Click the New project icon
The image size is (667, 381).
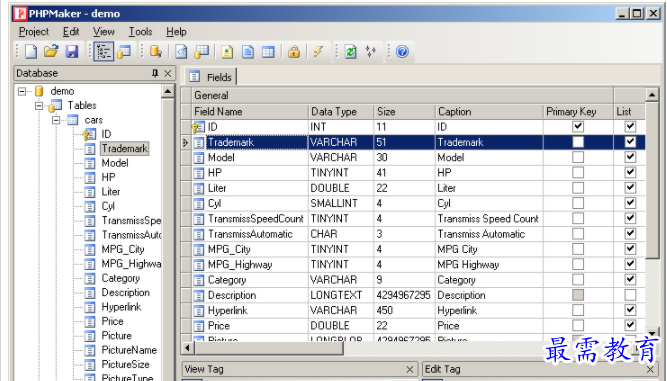(31, 51)
